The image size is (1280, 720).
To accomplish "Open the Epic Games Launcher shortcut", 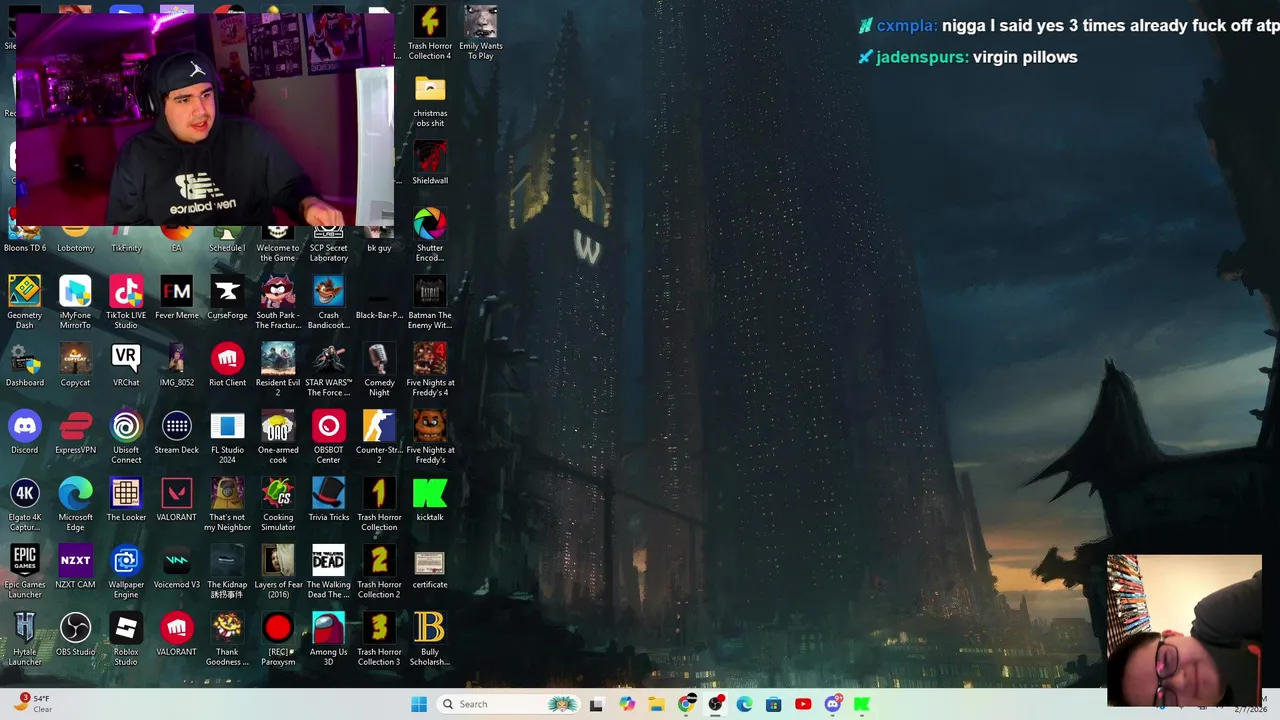I will point(25,571).
